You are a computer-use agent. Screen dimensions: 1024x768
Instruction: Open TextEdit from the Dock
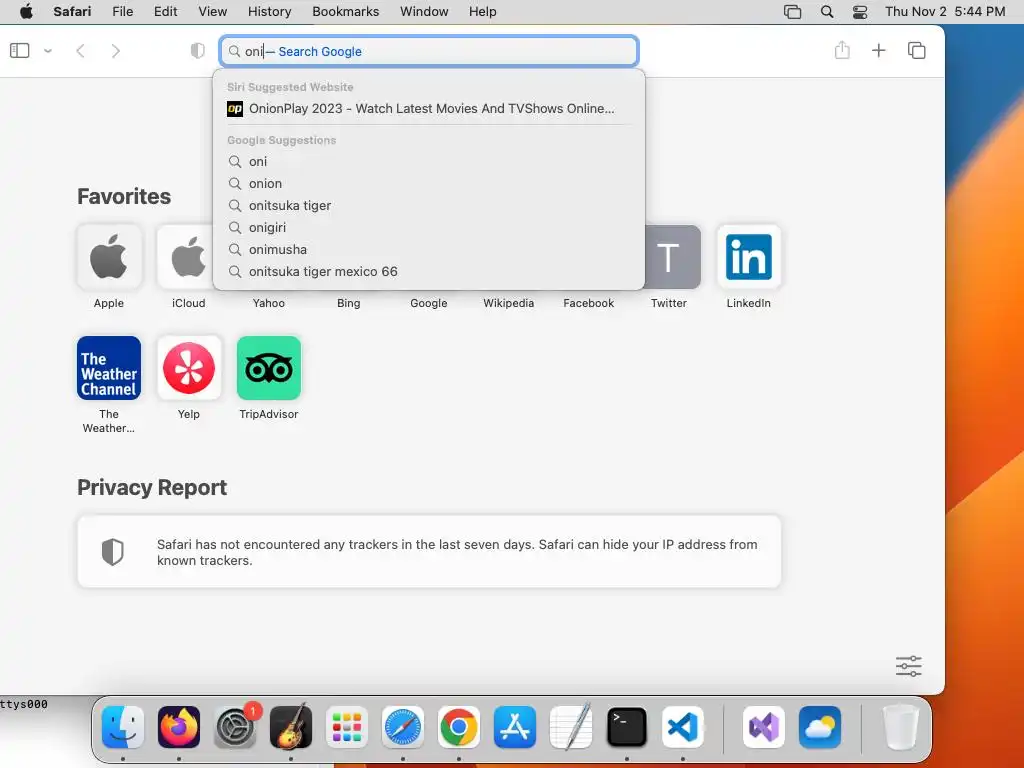click(x=571, y=727)
